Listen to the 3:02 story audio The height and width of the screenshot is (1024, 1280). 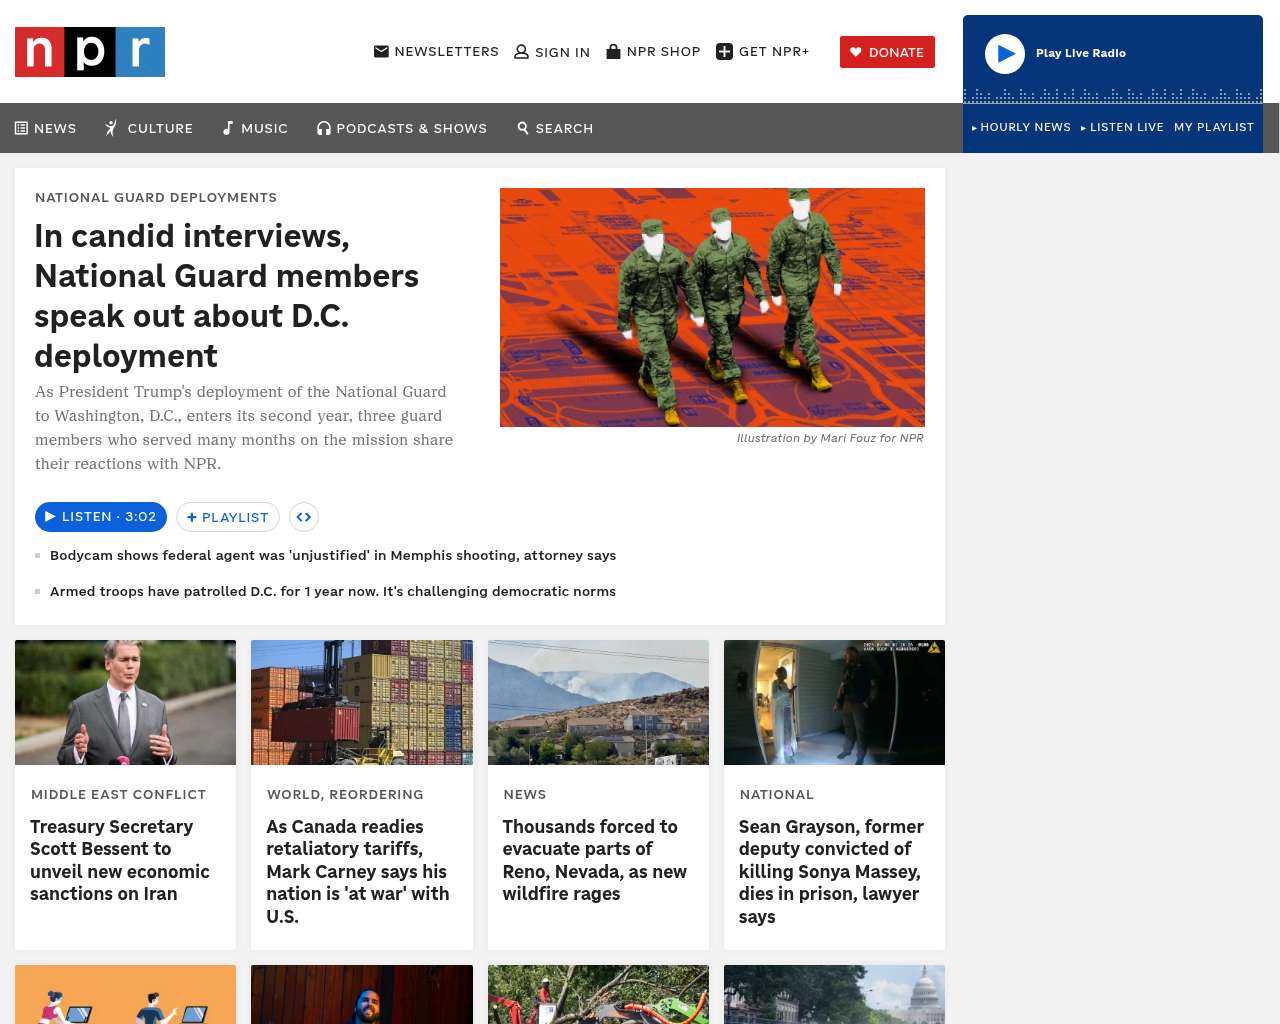point(101,517)
